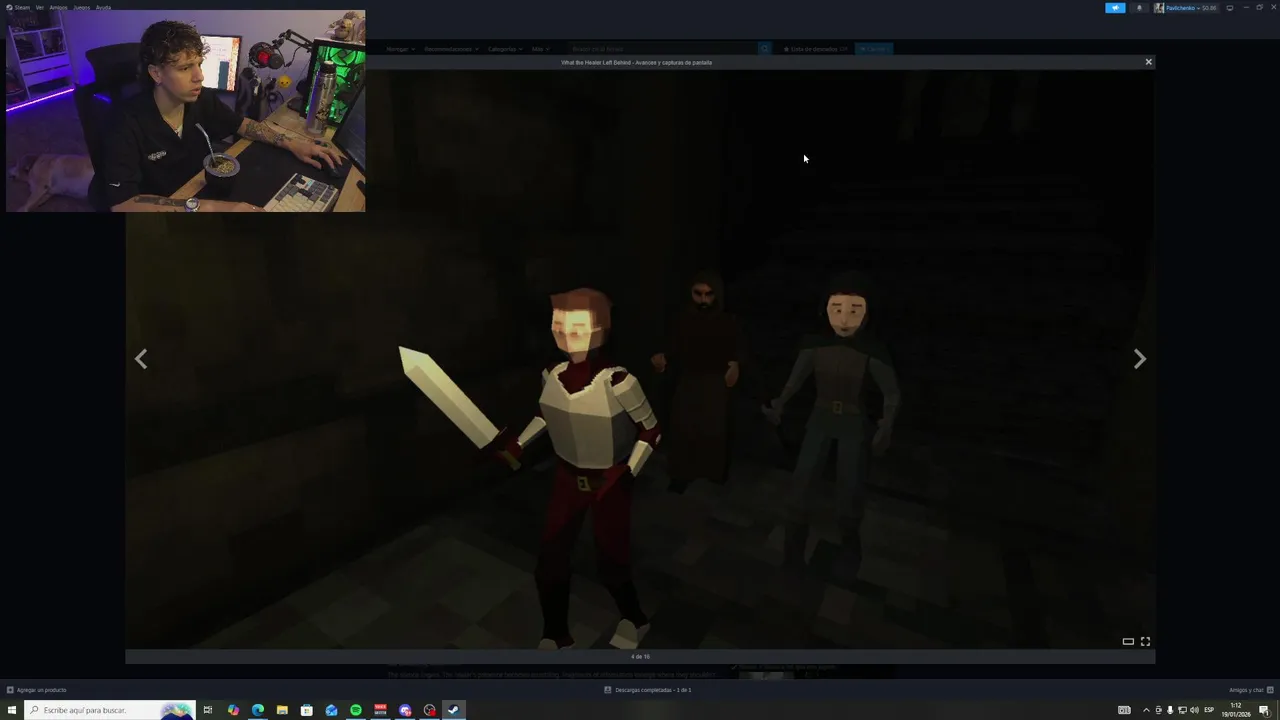Open Steam announcements megaphone button
Viewport: 1280px width, 720px height.
point(1115,8)
